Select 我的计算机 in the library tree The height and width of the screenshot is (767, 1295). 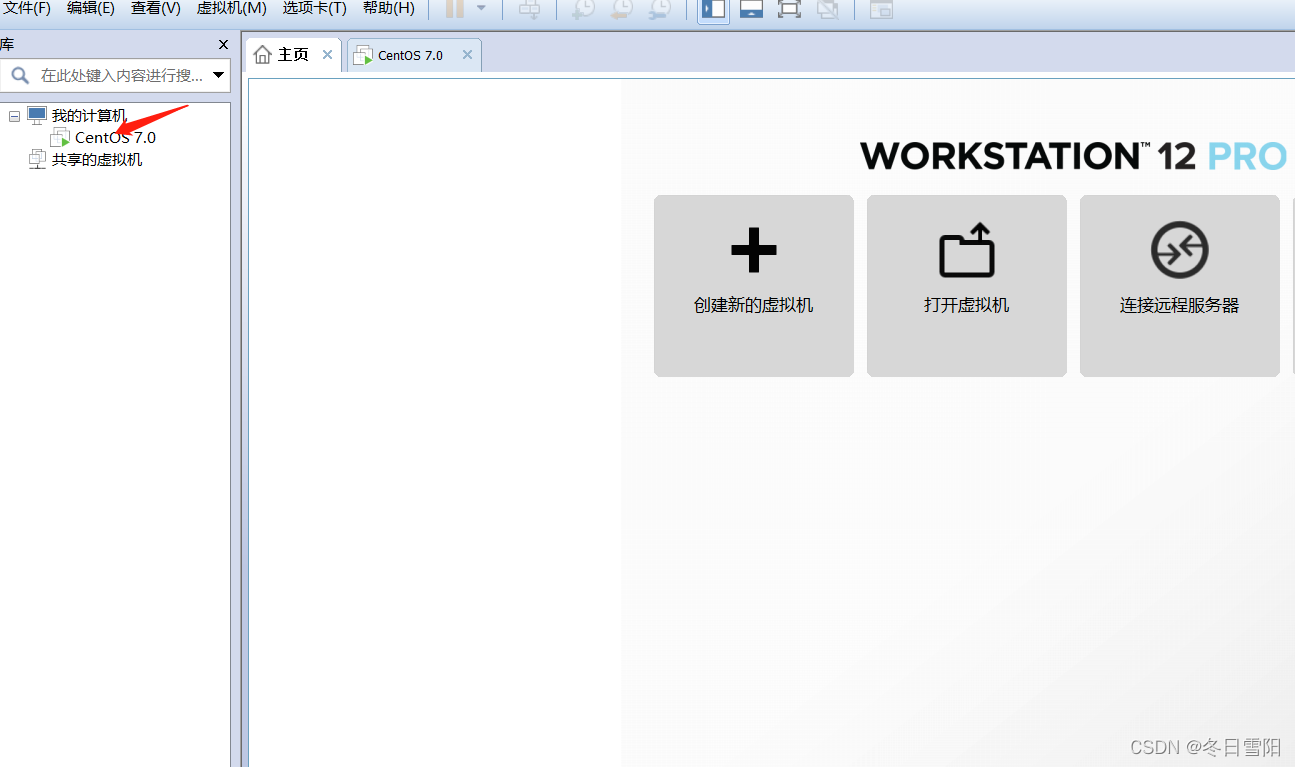point(89,116)
